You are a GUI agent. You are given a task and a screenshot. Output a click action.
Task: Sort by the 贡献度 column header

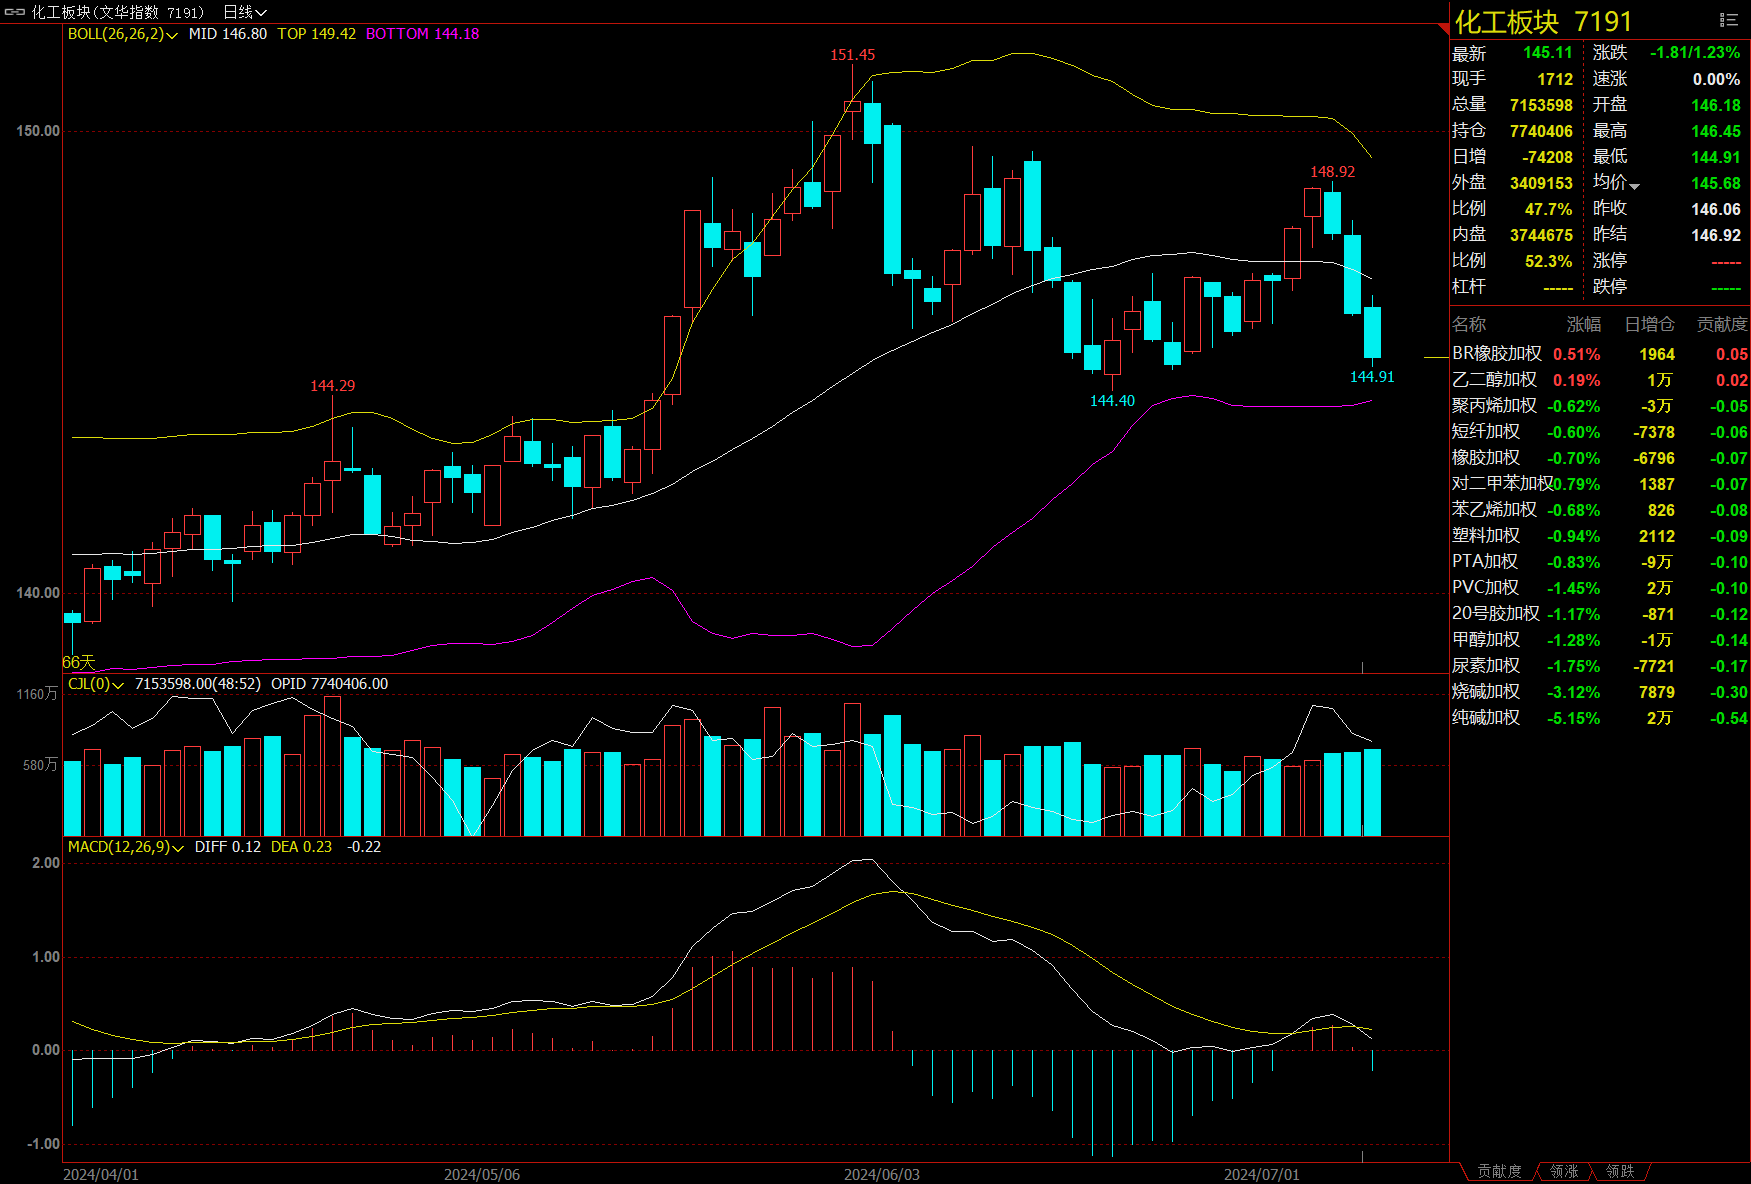click(x=1722, y=324)
